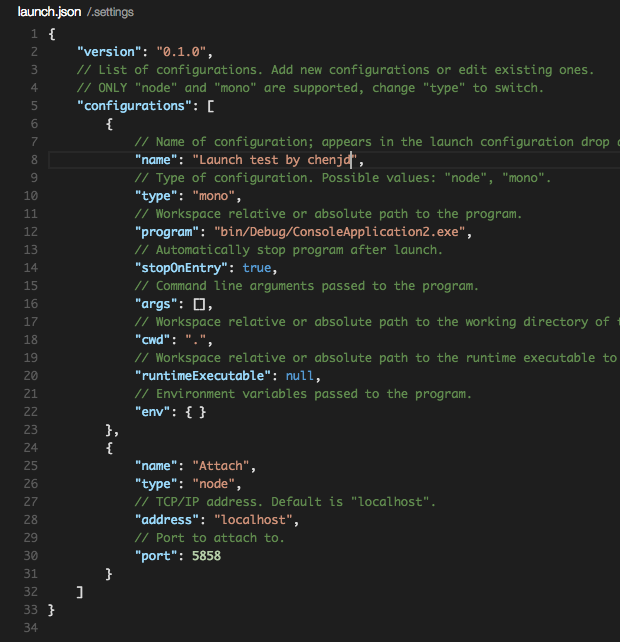Click the "Attach" name value

220,466
